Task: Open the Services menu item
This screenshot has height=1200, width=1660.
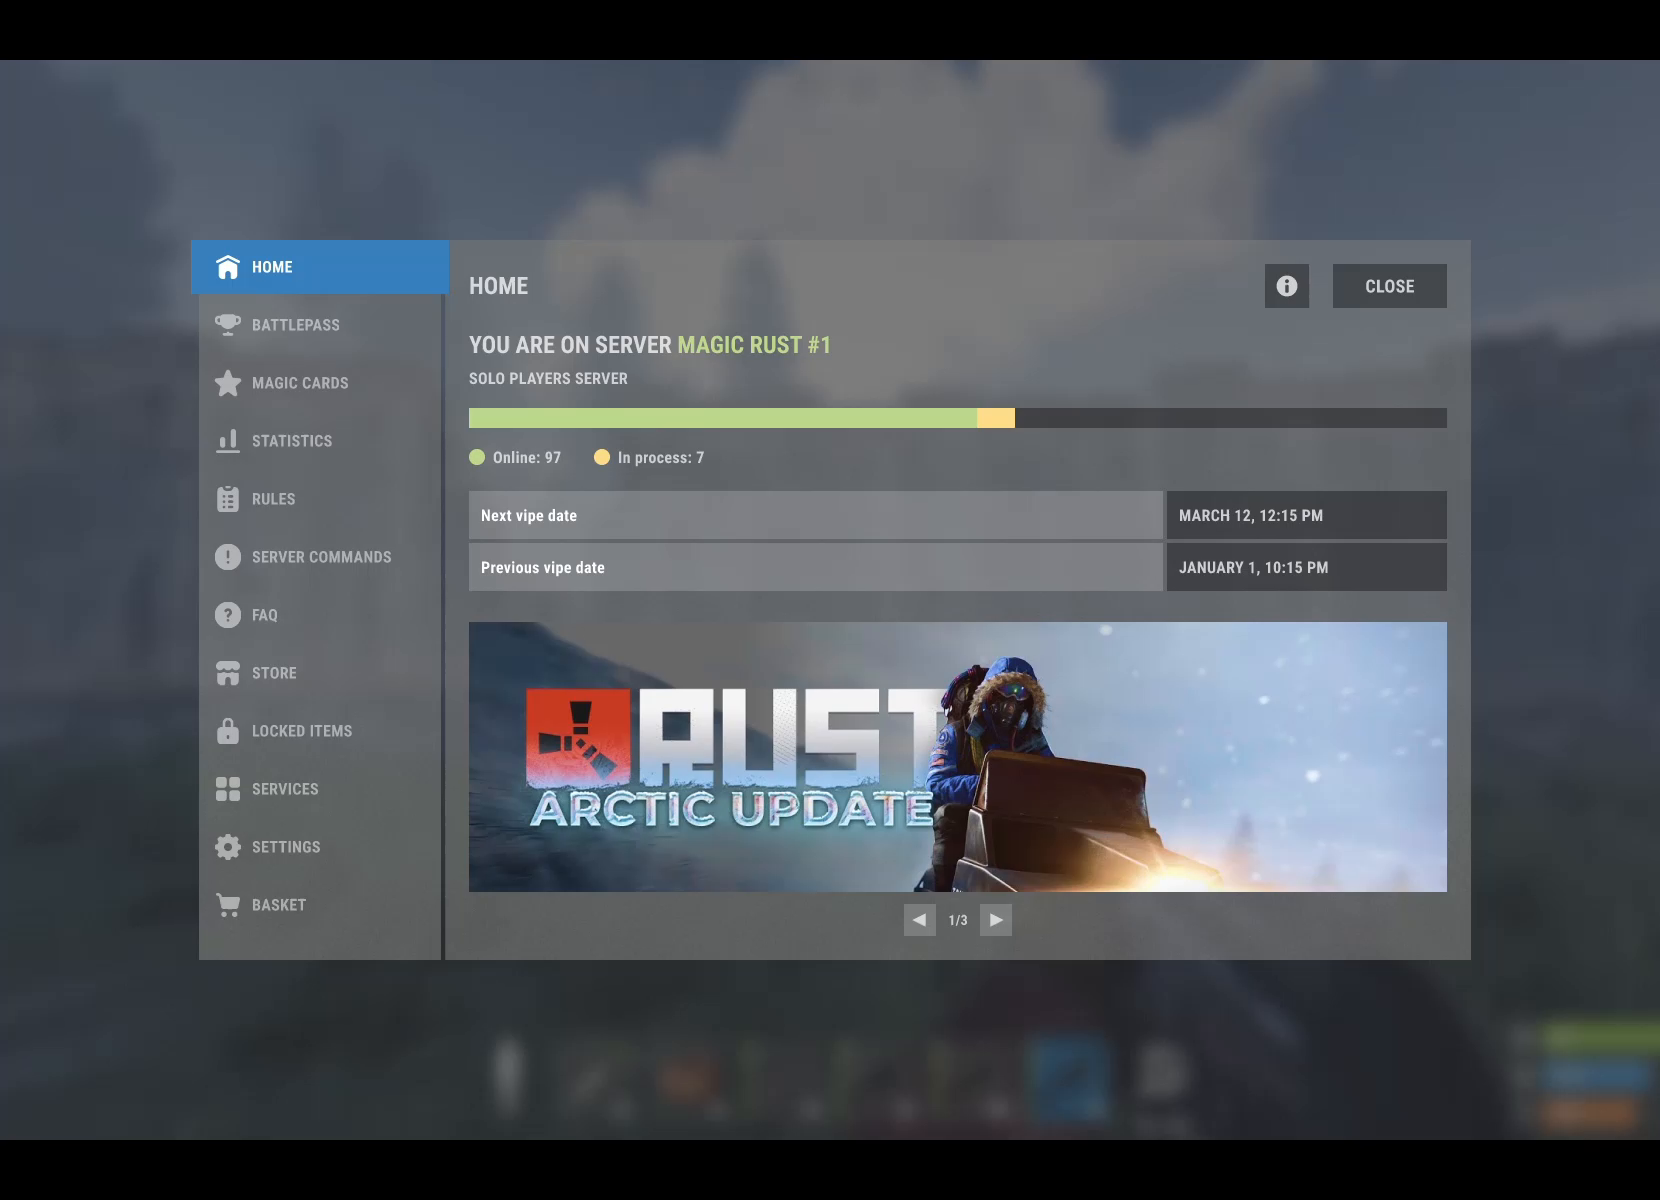Action: point(320,789)
